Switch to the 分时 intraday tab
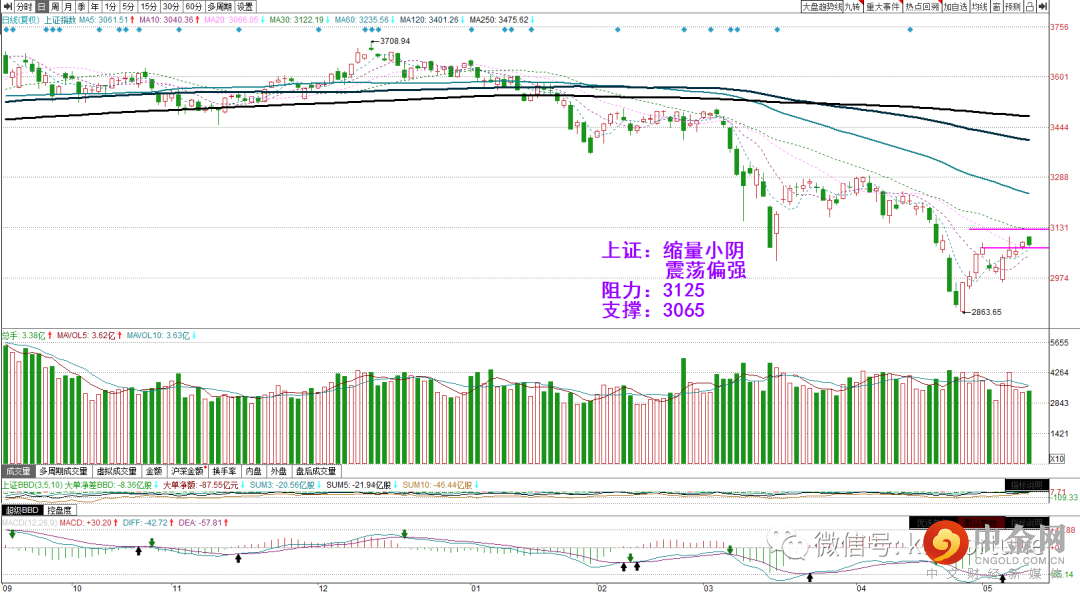 pyautogui.click(x=24, y=6)
